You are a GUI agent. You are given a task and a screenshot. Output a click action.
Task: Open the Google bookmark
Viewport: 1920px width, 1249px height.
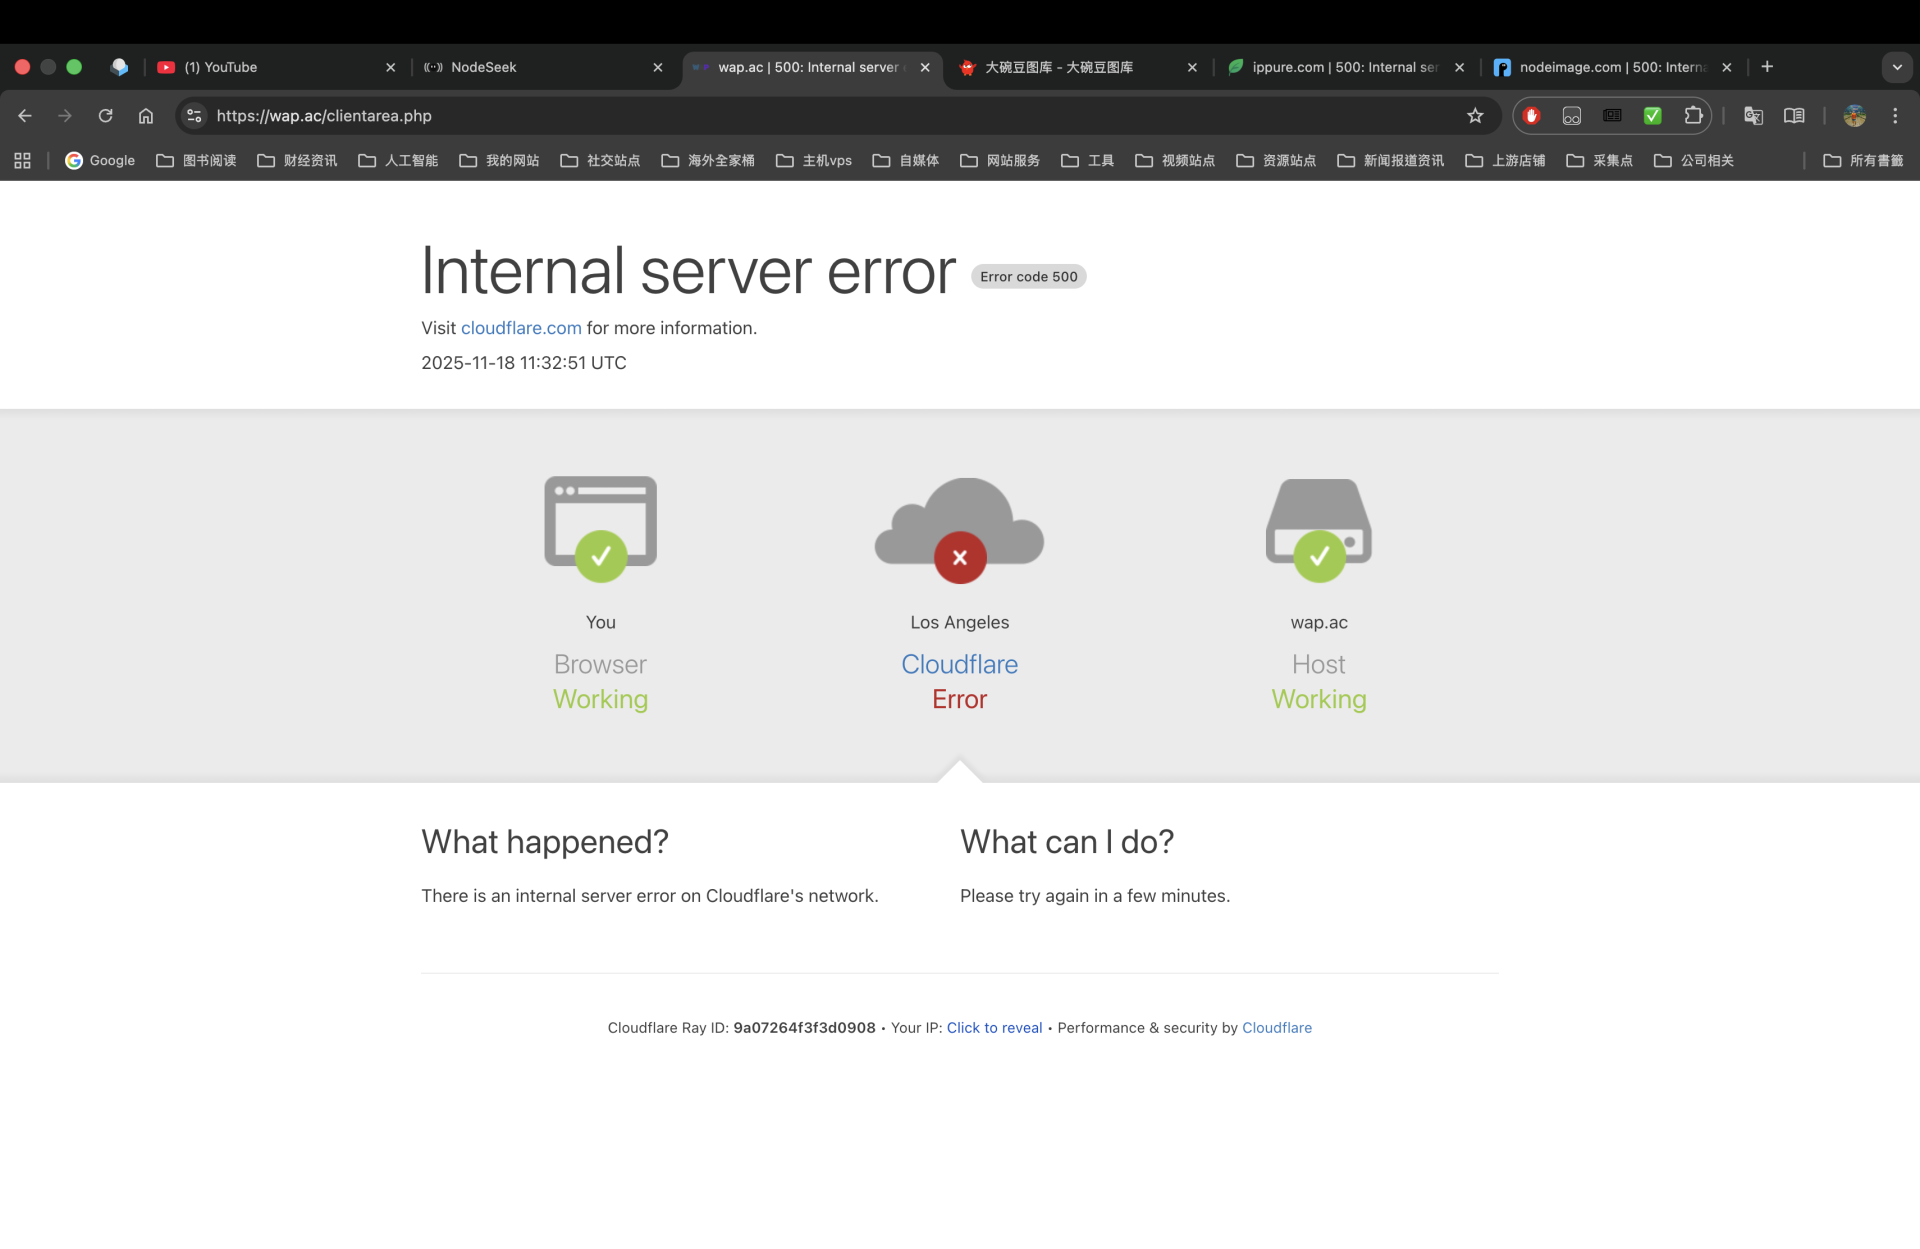[x=100, y=160]
